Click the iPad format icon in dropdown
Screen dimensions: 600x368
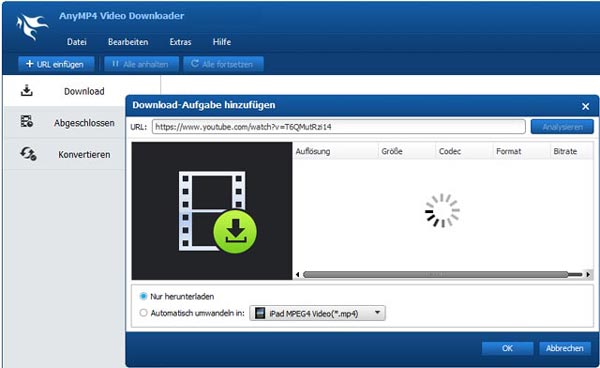[260, 313]
